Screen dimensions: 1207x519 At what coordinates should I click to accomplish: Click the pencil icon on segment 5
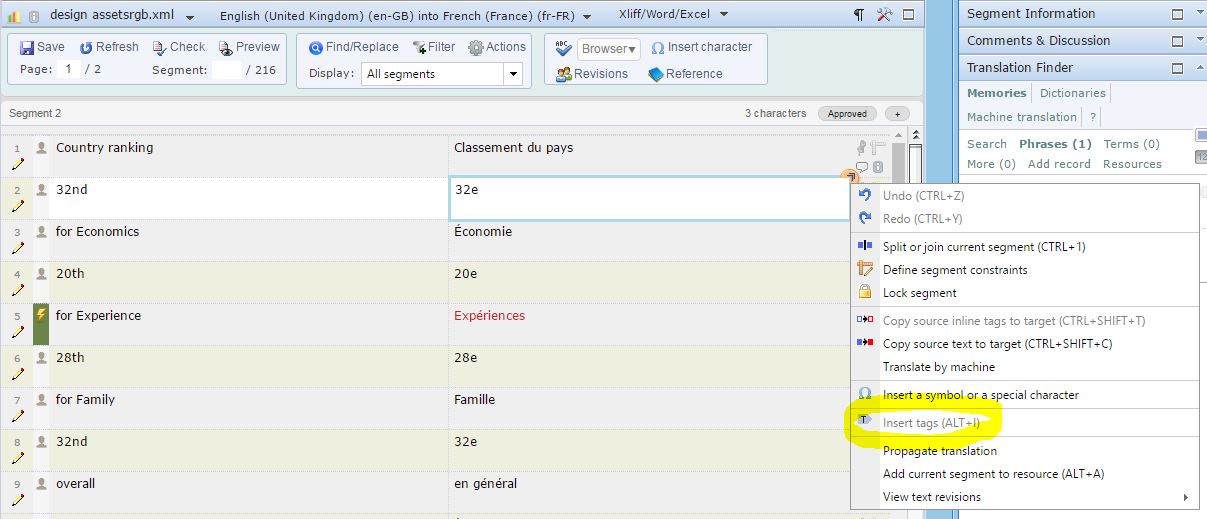tap(17, 332)
